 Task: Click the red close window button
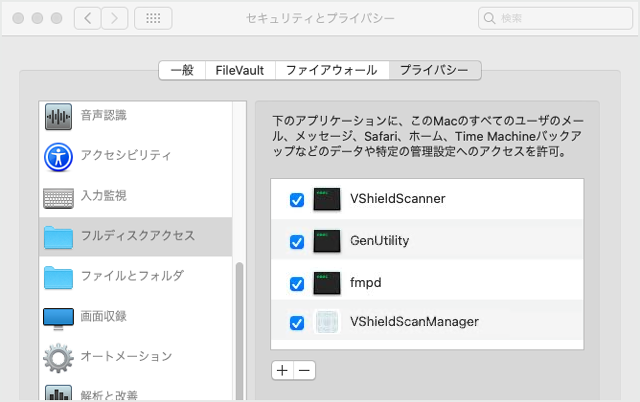tap(18, 18)
